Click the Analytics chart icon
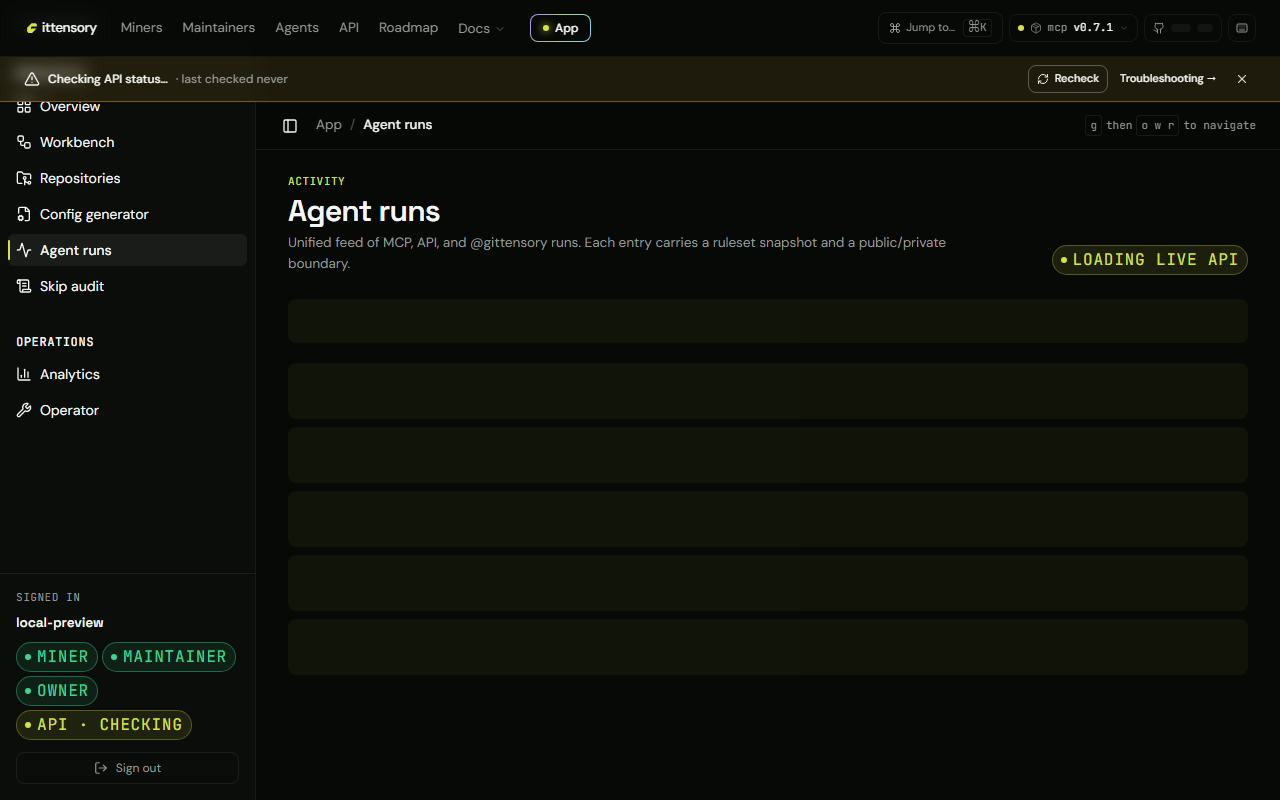The width and height of the screenshot is (1280, 800). (24, 374)
